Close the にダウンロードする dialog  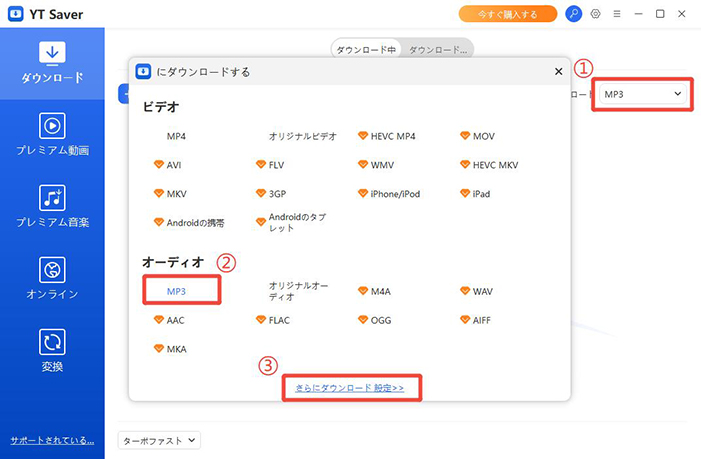coord(558,72)
